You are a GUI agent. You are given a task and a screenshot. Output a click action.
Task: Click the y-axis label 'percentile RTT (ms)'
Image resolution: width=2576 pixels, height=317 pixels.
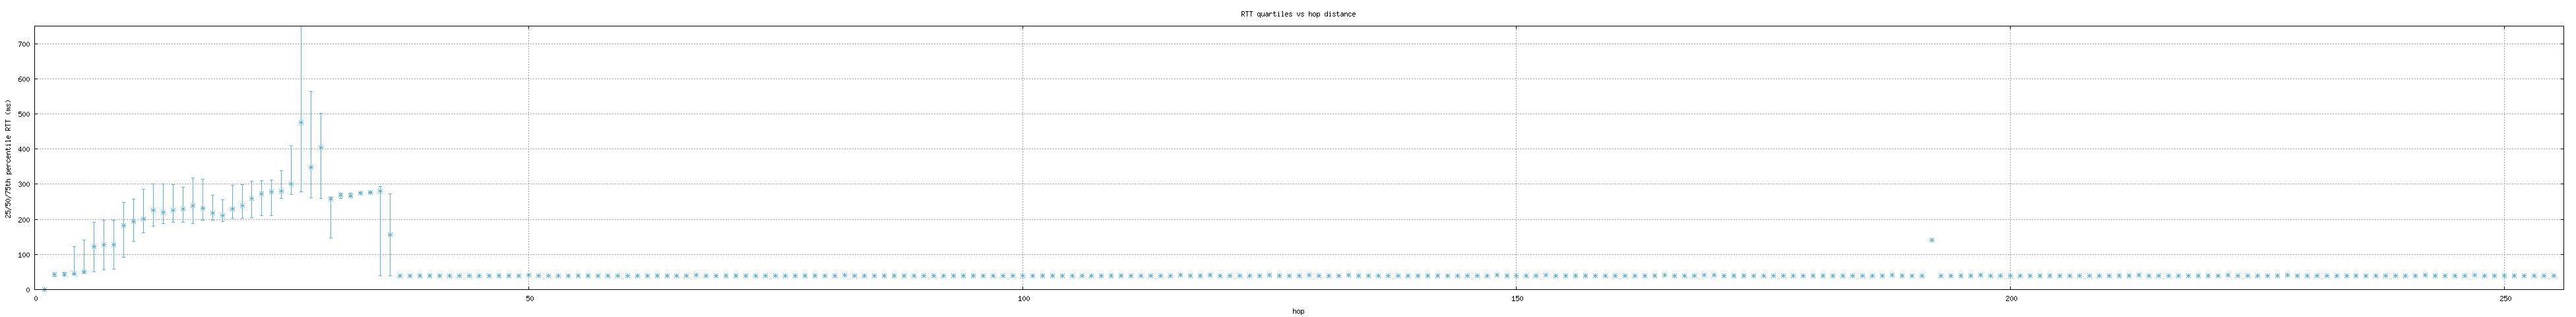[8, 160]
